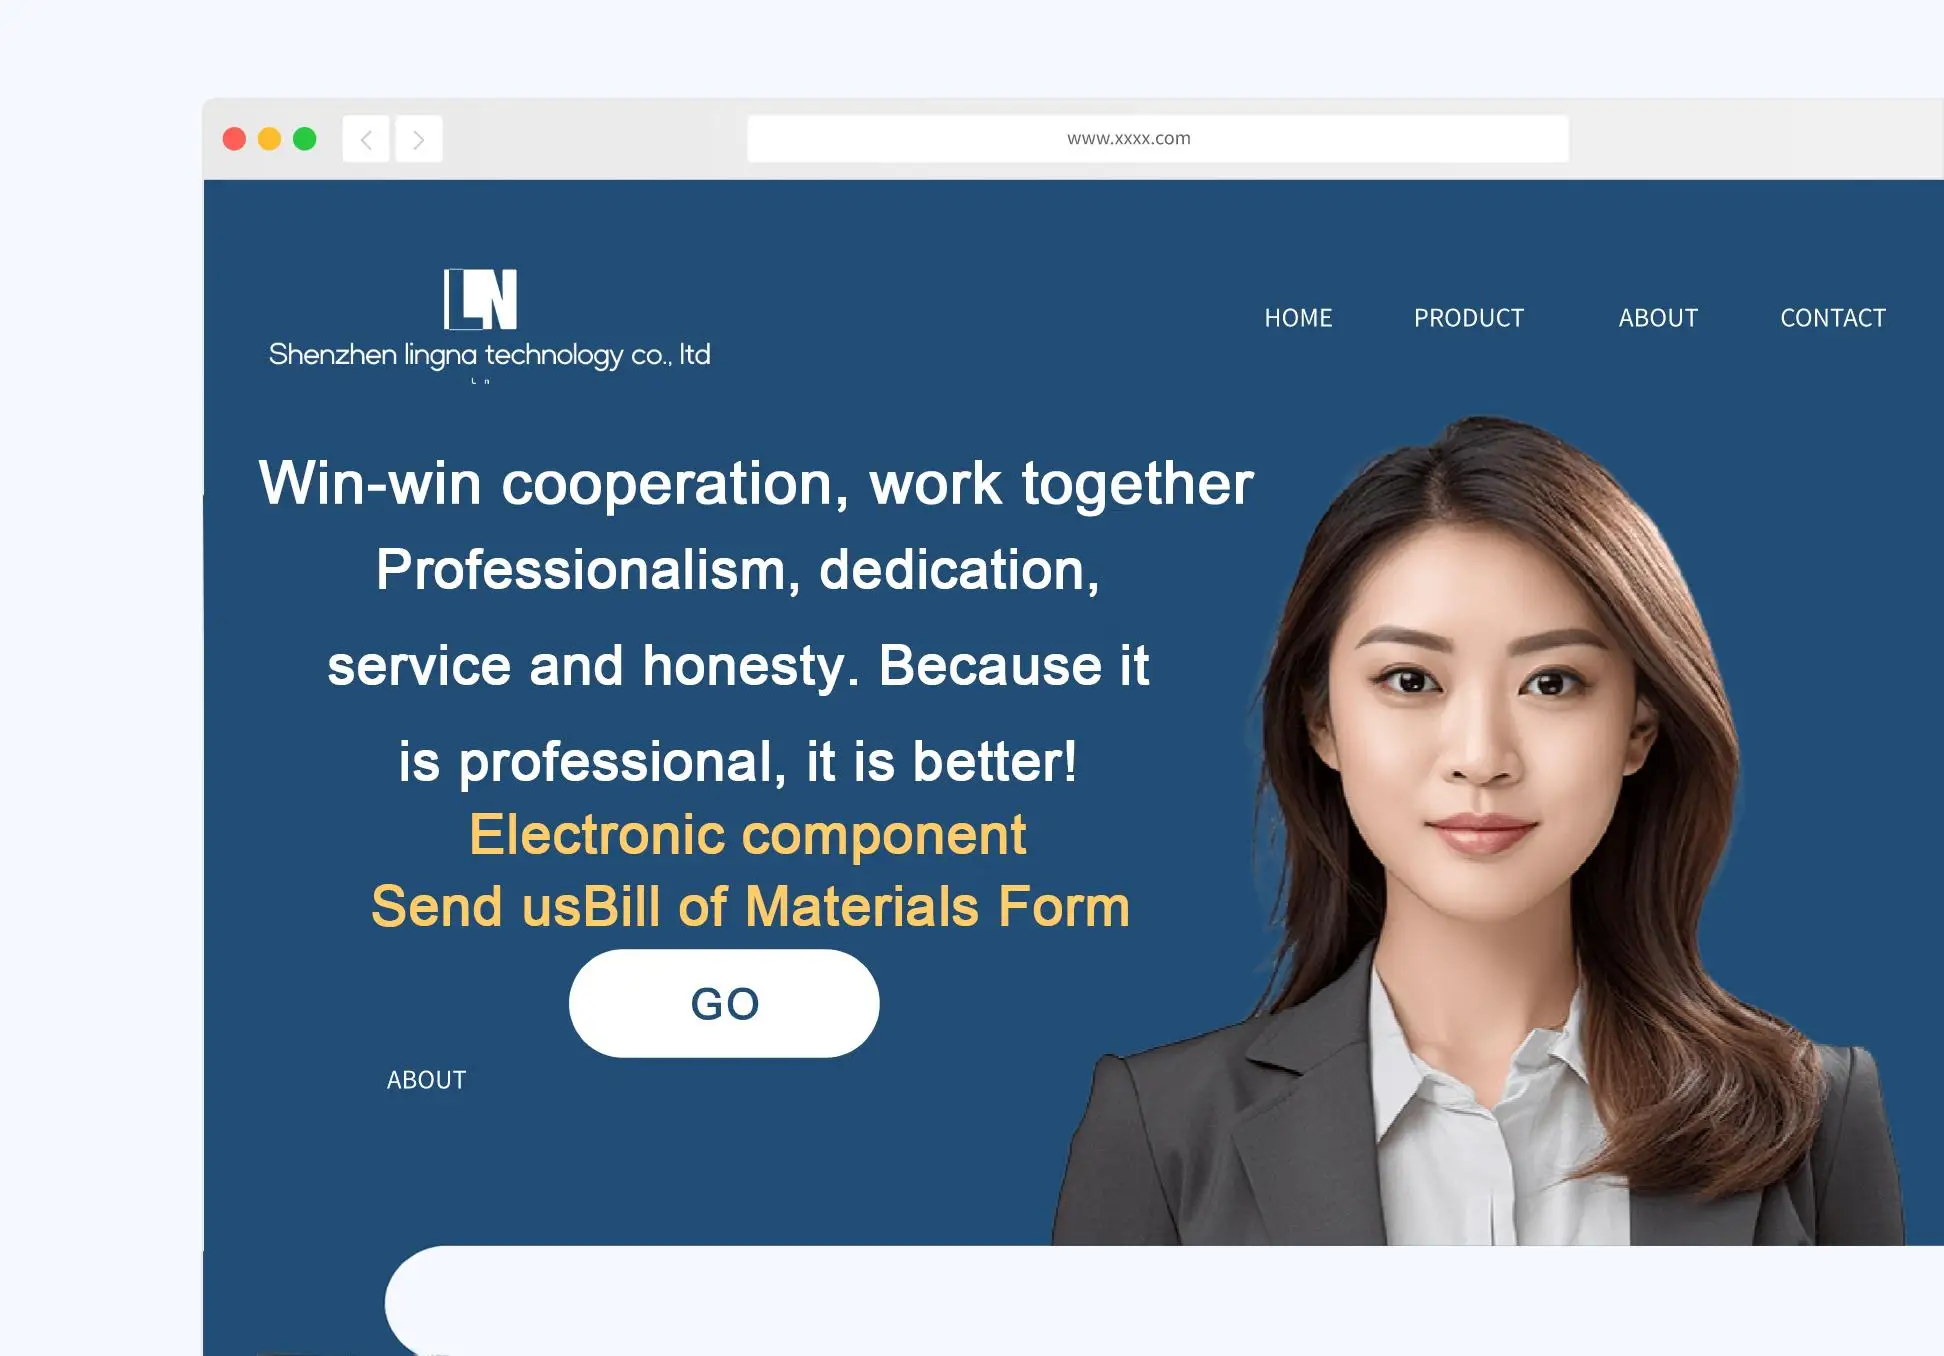Click Send usBill of Materials Form
Screen dimensions: 1944x1356
[750, 907]
